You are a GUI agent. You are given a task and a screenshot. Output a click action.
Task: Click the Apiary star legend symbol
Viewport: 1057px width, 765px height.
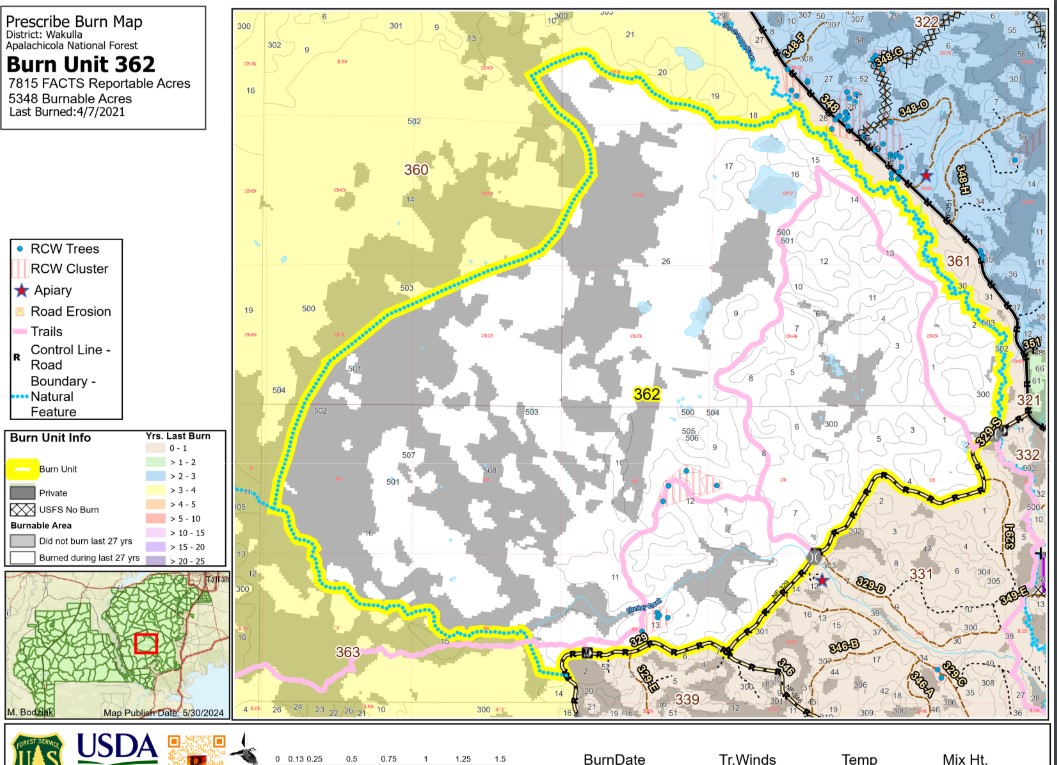pyautogui.click(x=20, y=290)
